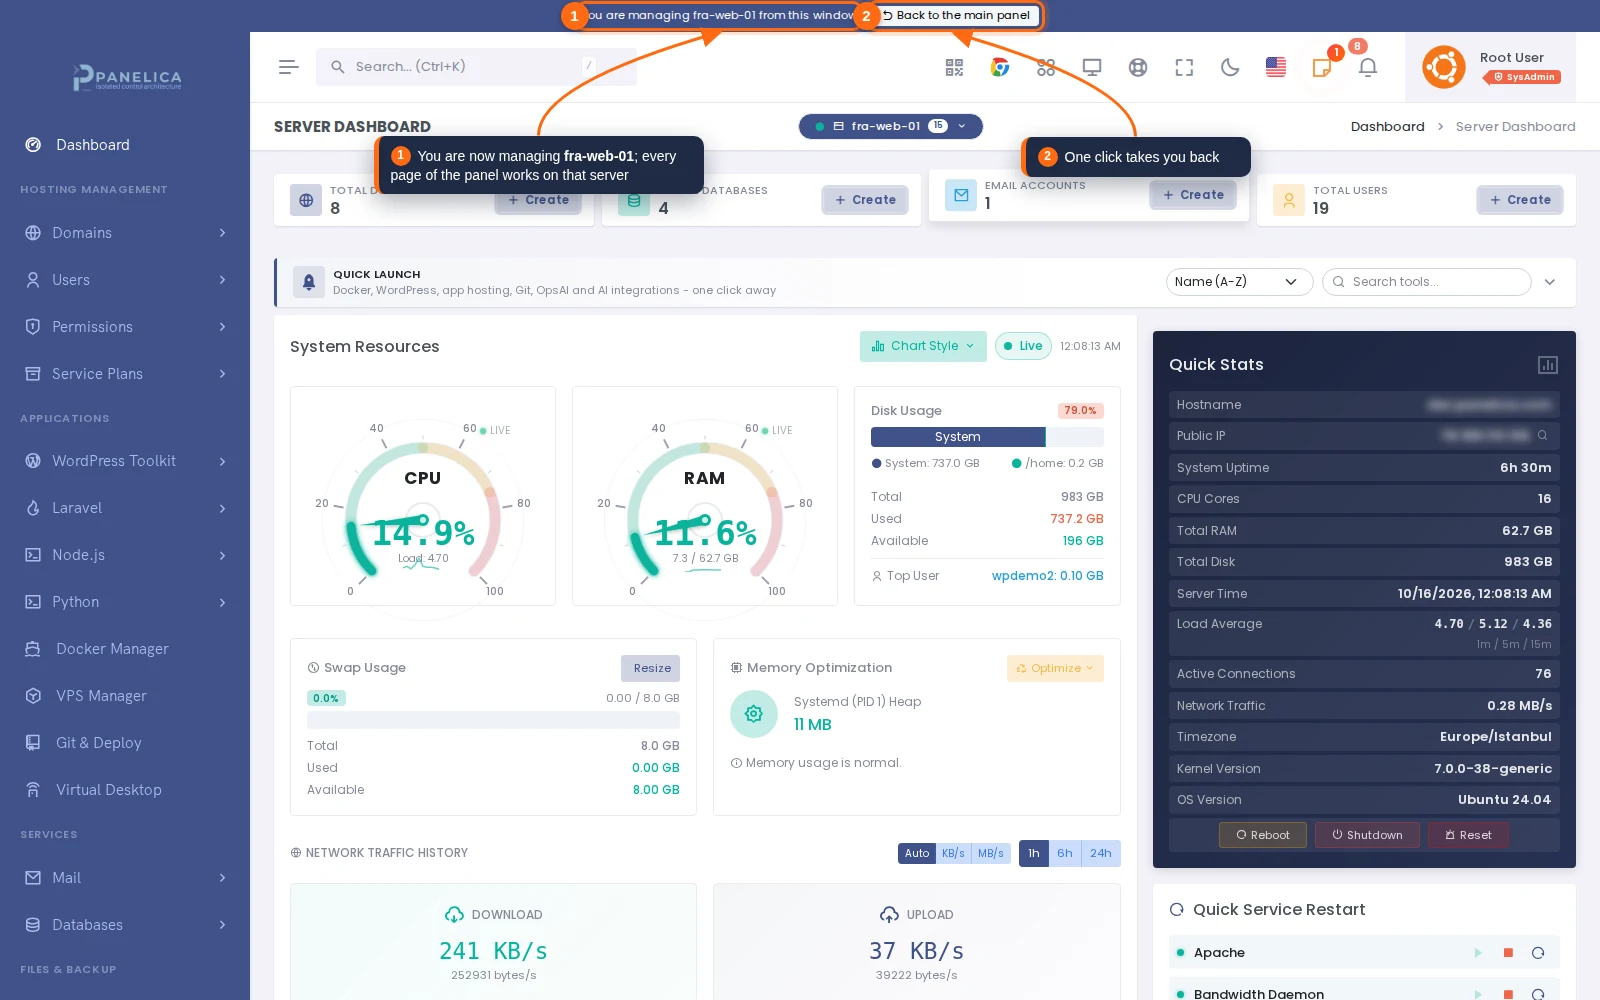Viewport: 1600px width, 1000px height.
Task: Click the monitor screen icon in the top bar
Action: click(1092, 67)
